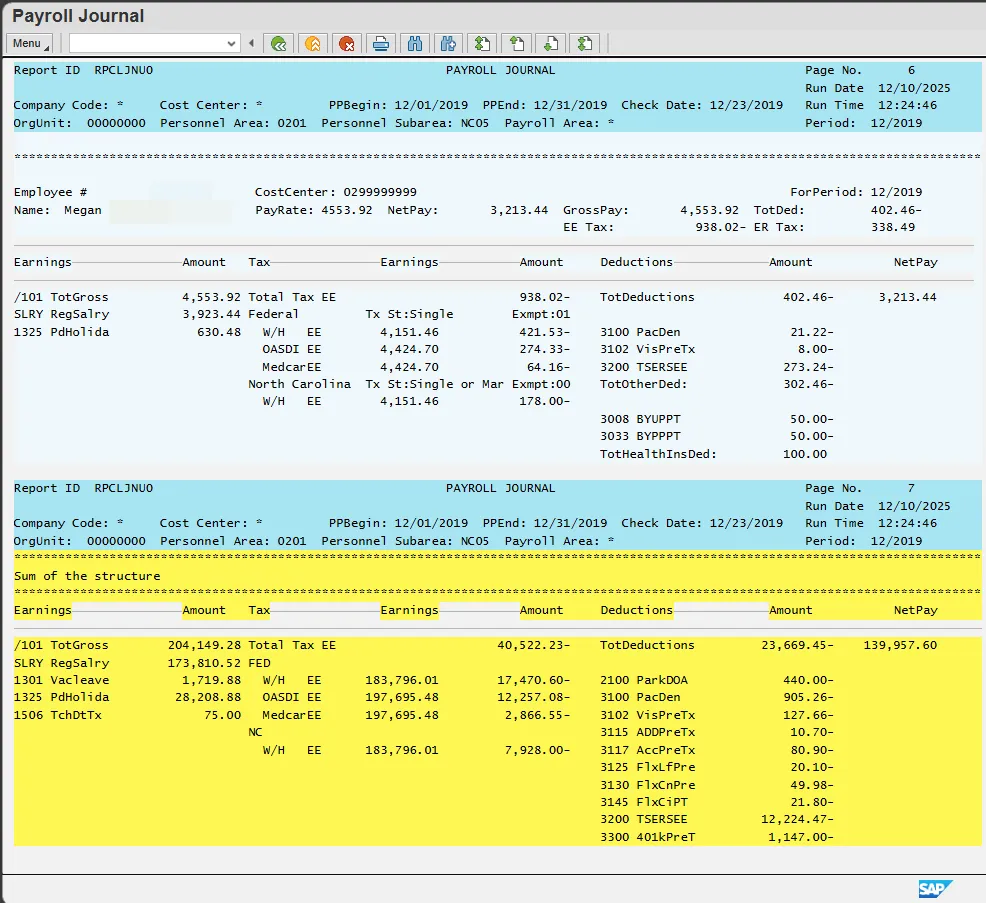The image size is (986, 903).
Task: Go to the next page
Action: (x=551, y=43)
